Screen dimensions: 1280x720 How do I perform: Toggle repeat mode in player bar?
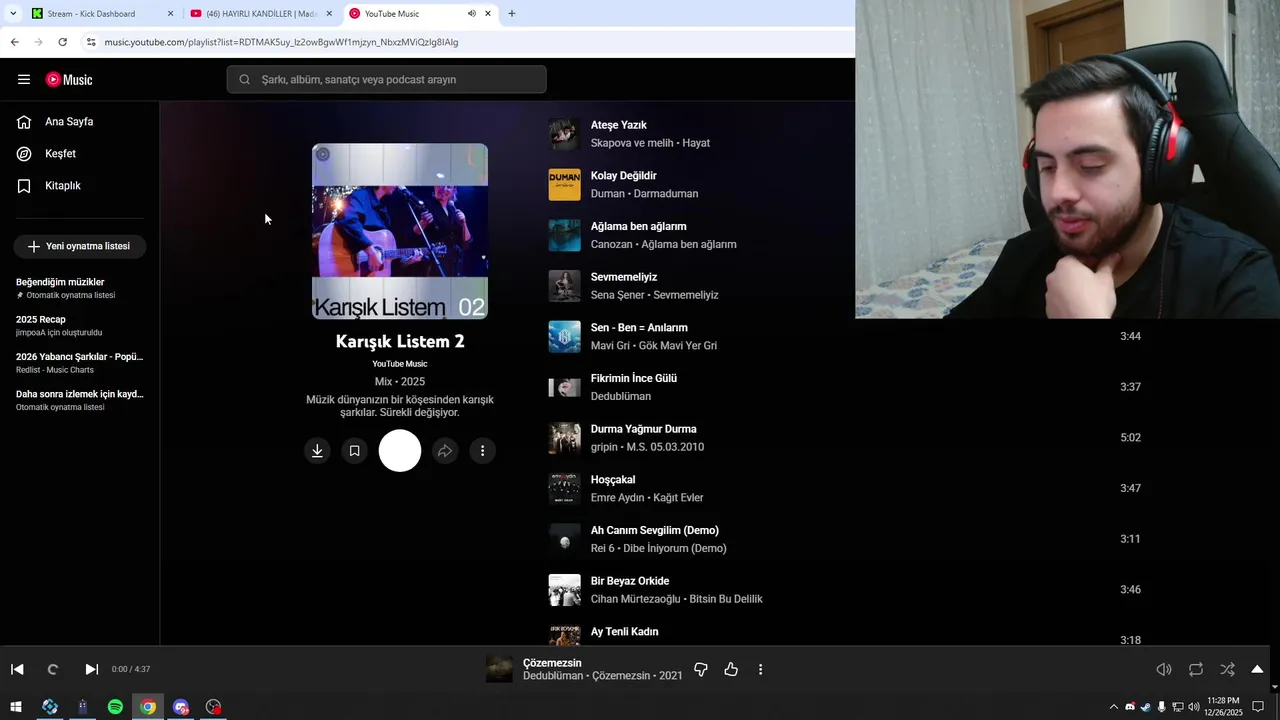(1196, 669)
